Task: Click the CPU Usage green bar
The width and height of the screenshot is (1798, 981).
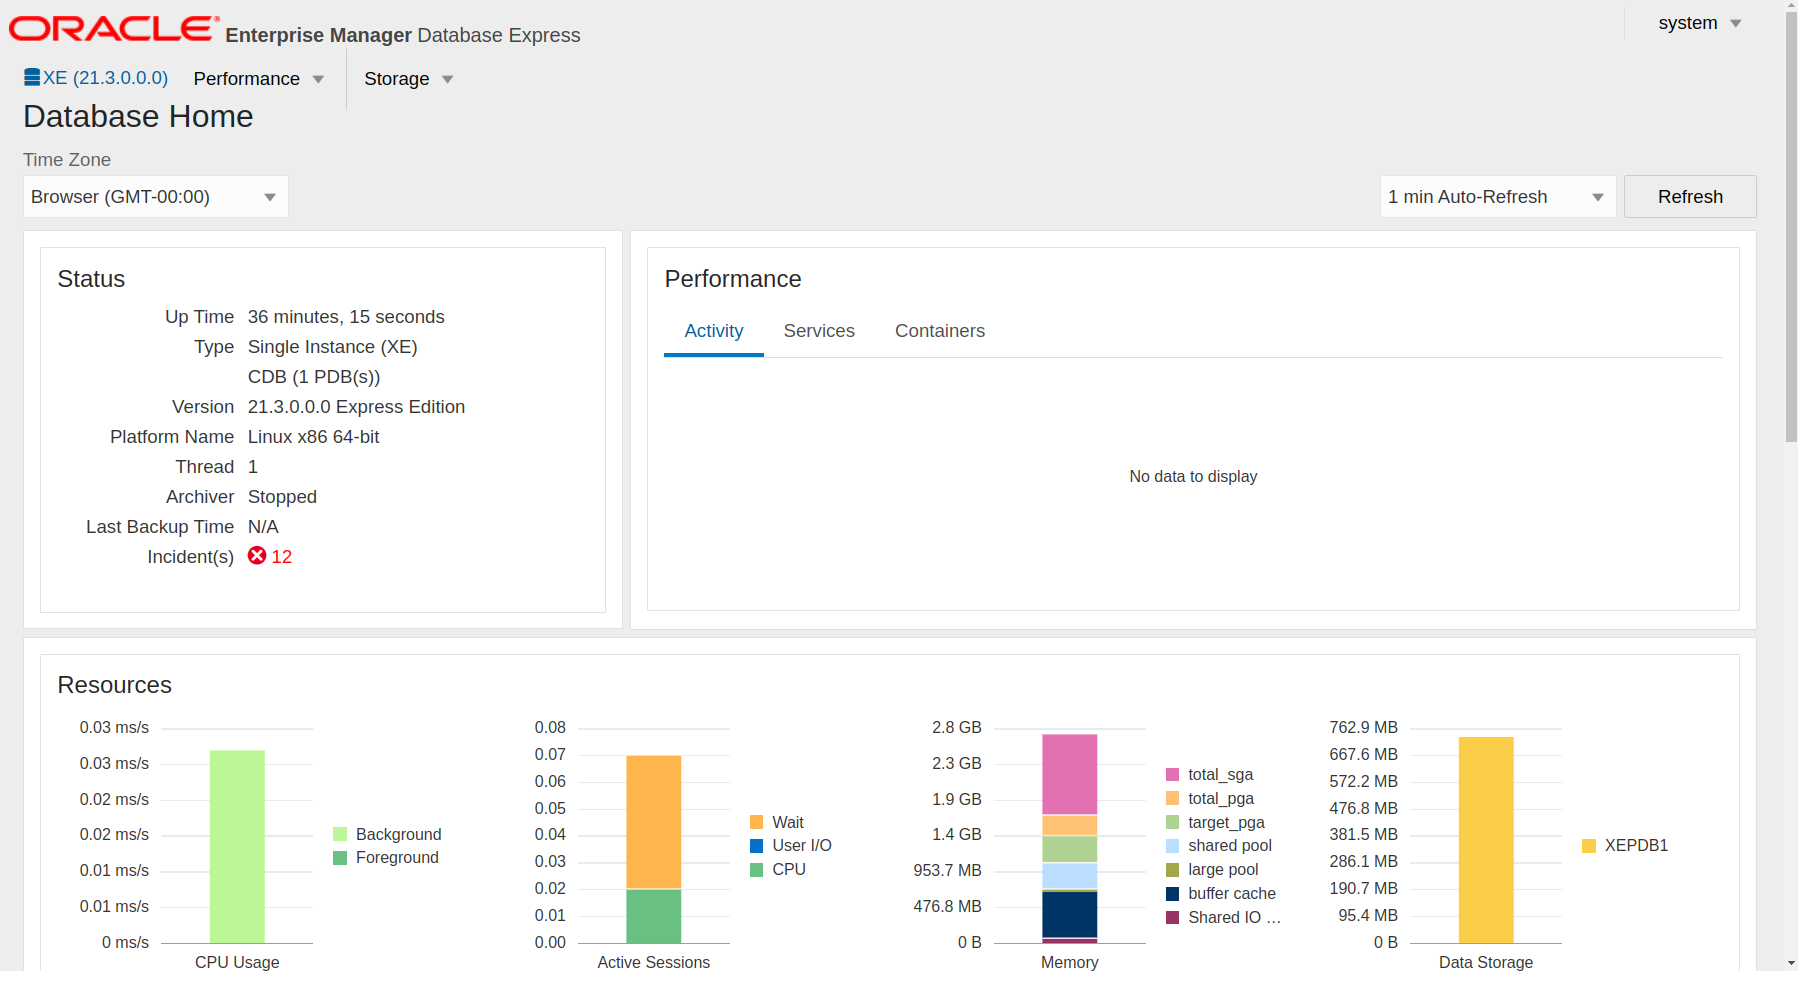Action: [237, 846]
